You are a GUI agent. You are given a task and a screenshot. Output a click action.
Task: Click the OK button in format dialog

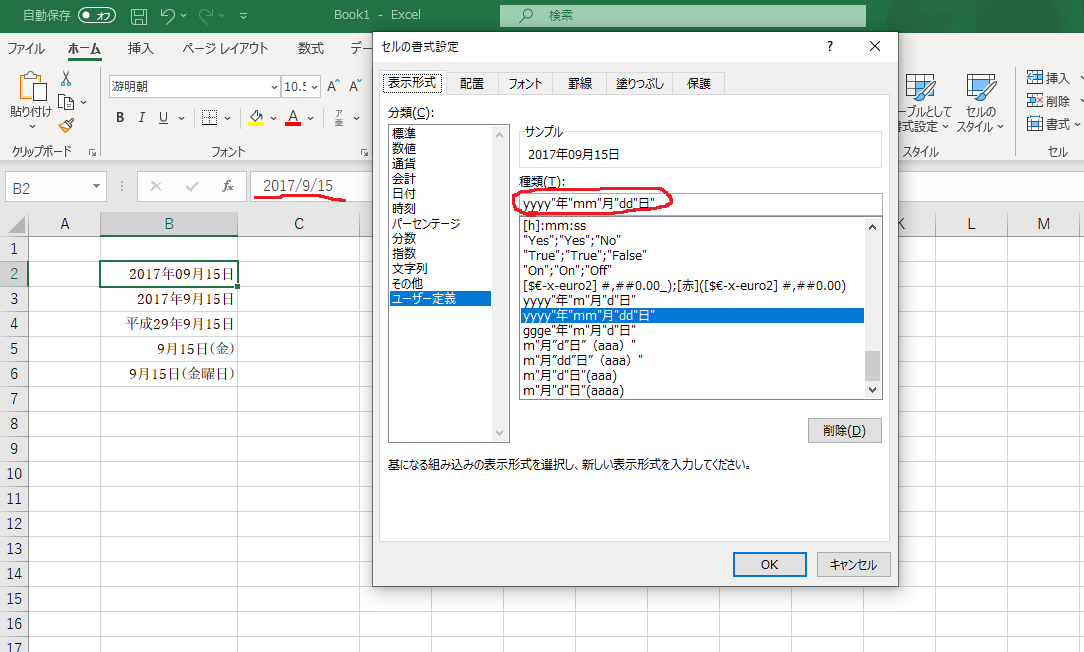point(769,564)
